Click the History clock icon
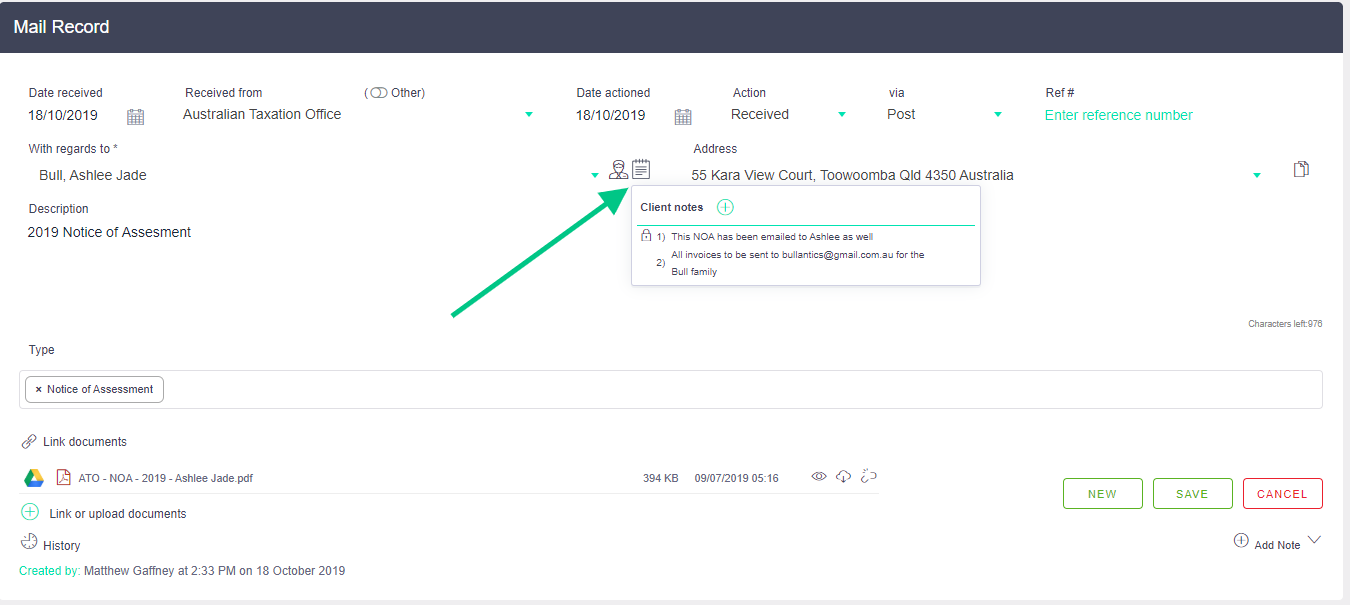Viewport: 1350px width, 605px height. 29,542
